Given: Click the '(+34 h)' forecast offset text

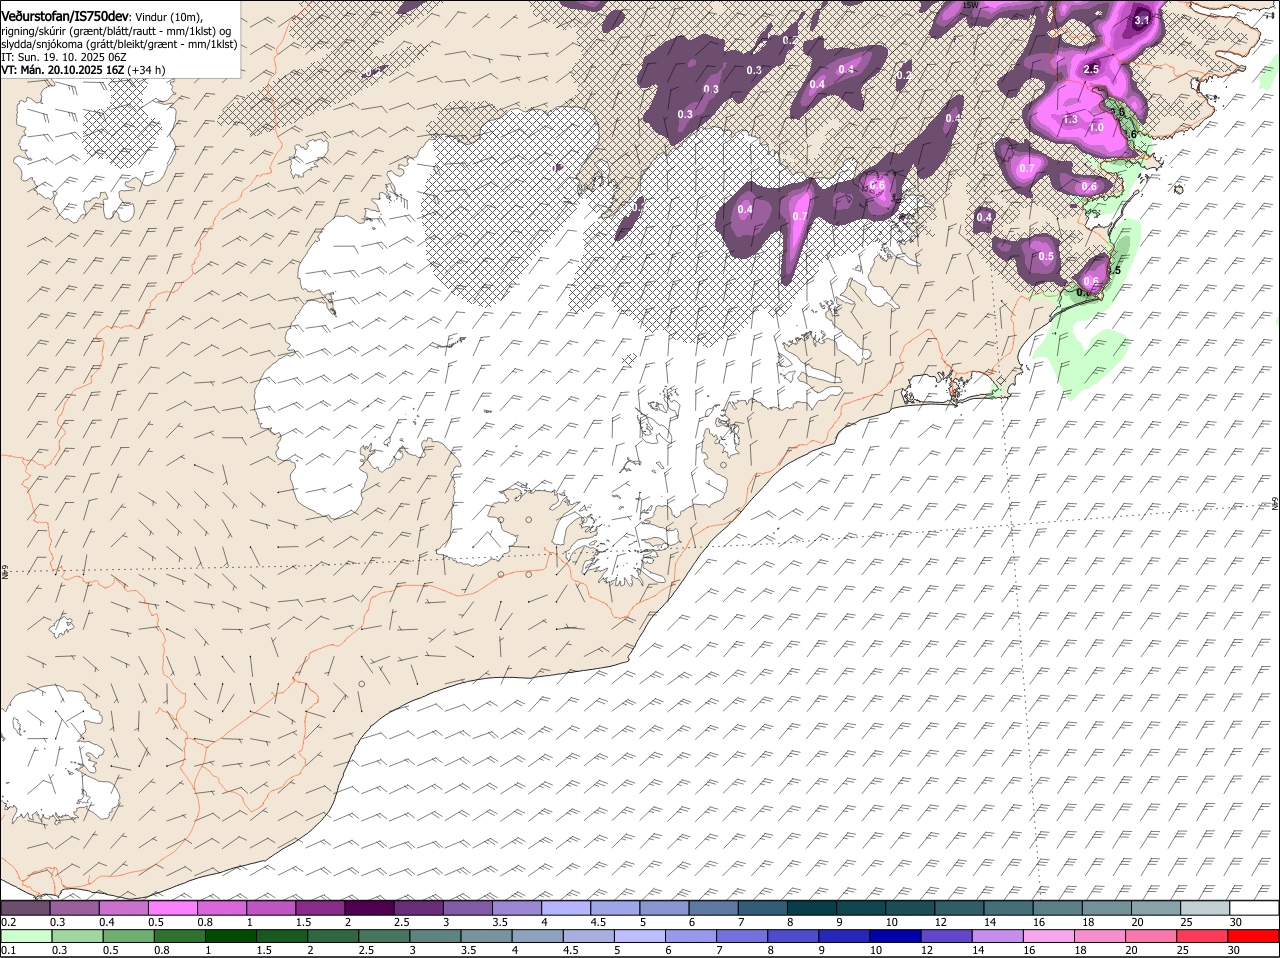Looking at the screenshot, I should click(146, 71).
